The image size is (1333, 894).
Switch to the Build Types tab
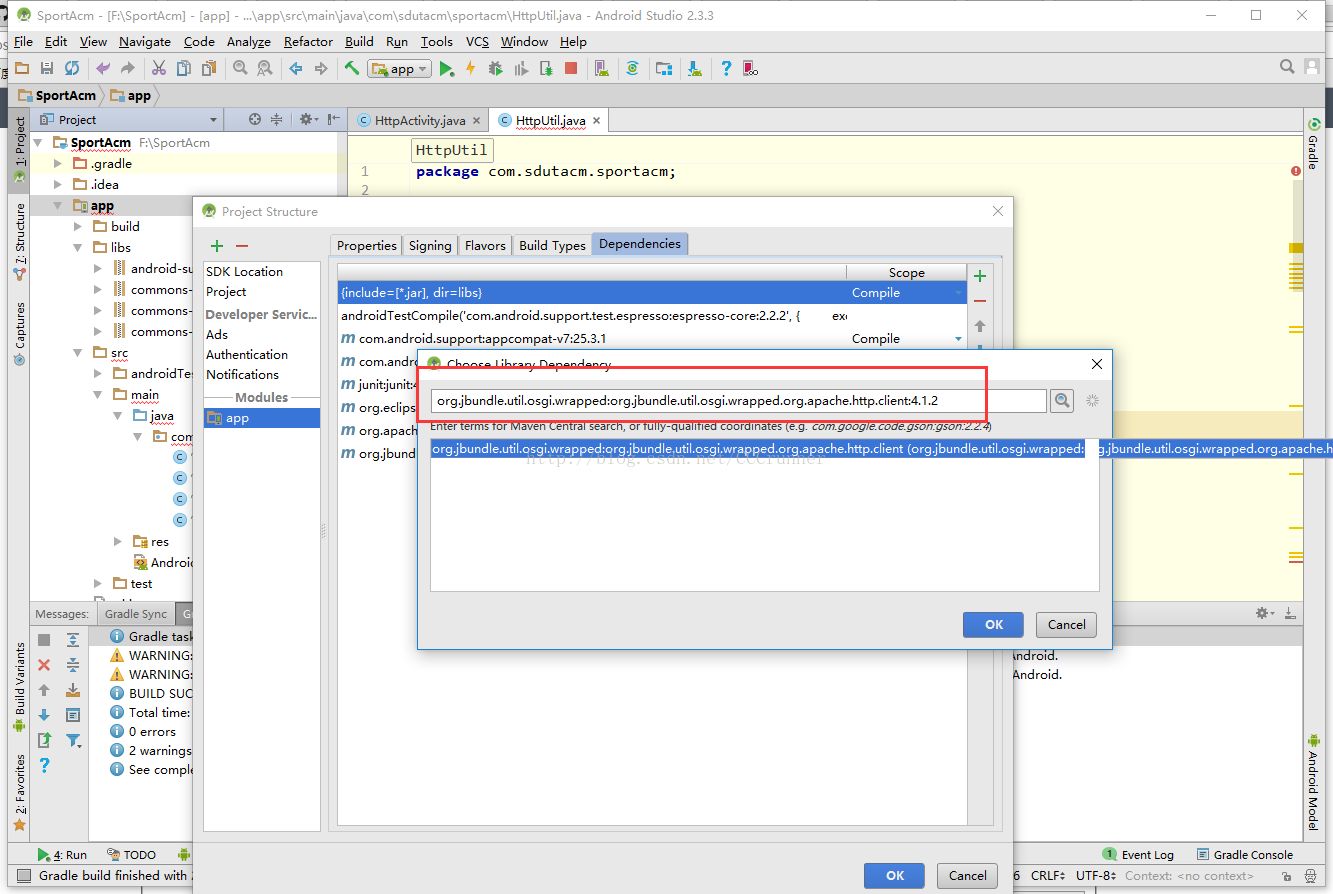click(552, 245)
